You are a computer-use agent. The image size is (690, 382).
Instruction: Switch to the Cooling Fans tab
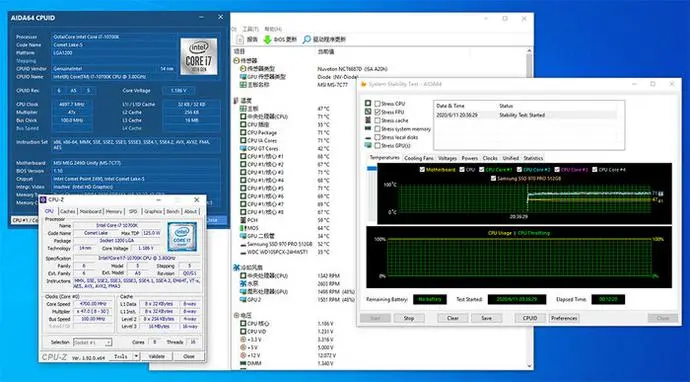click(x=418, y=158)
